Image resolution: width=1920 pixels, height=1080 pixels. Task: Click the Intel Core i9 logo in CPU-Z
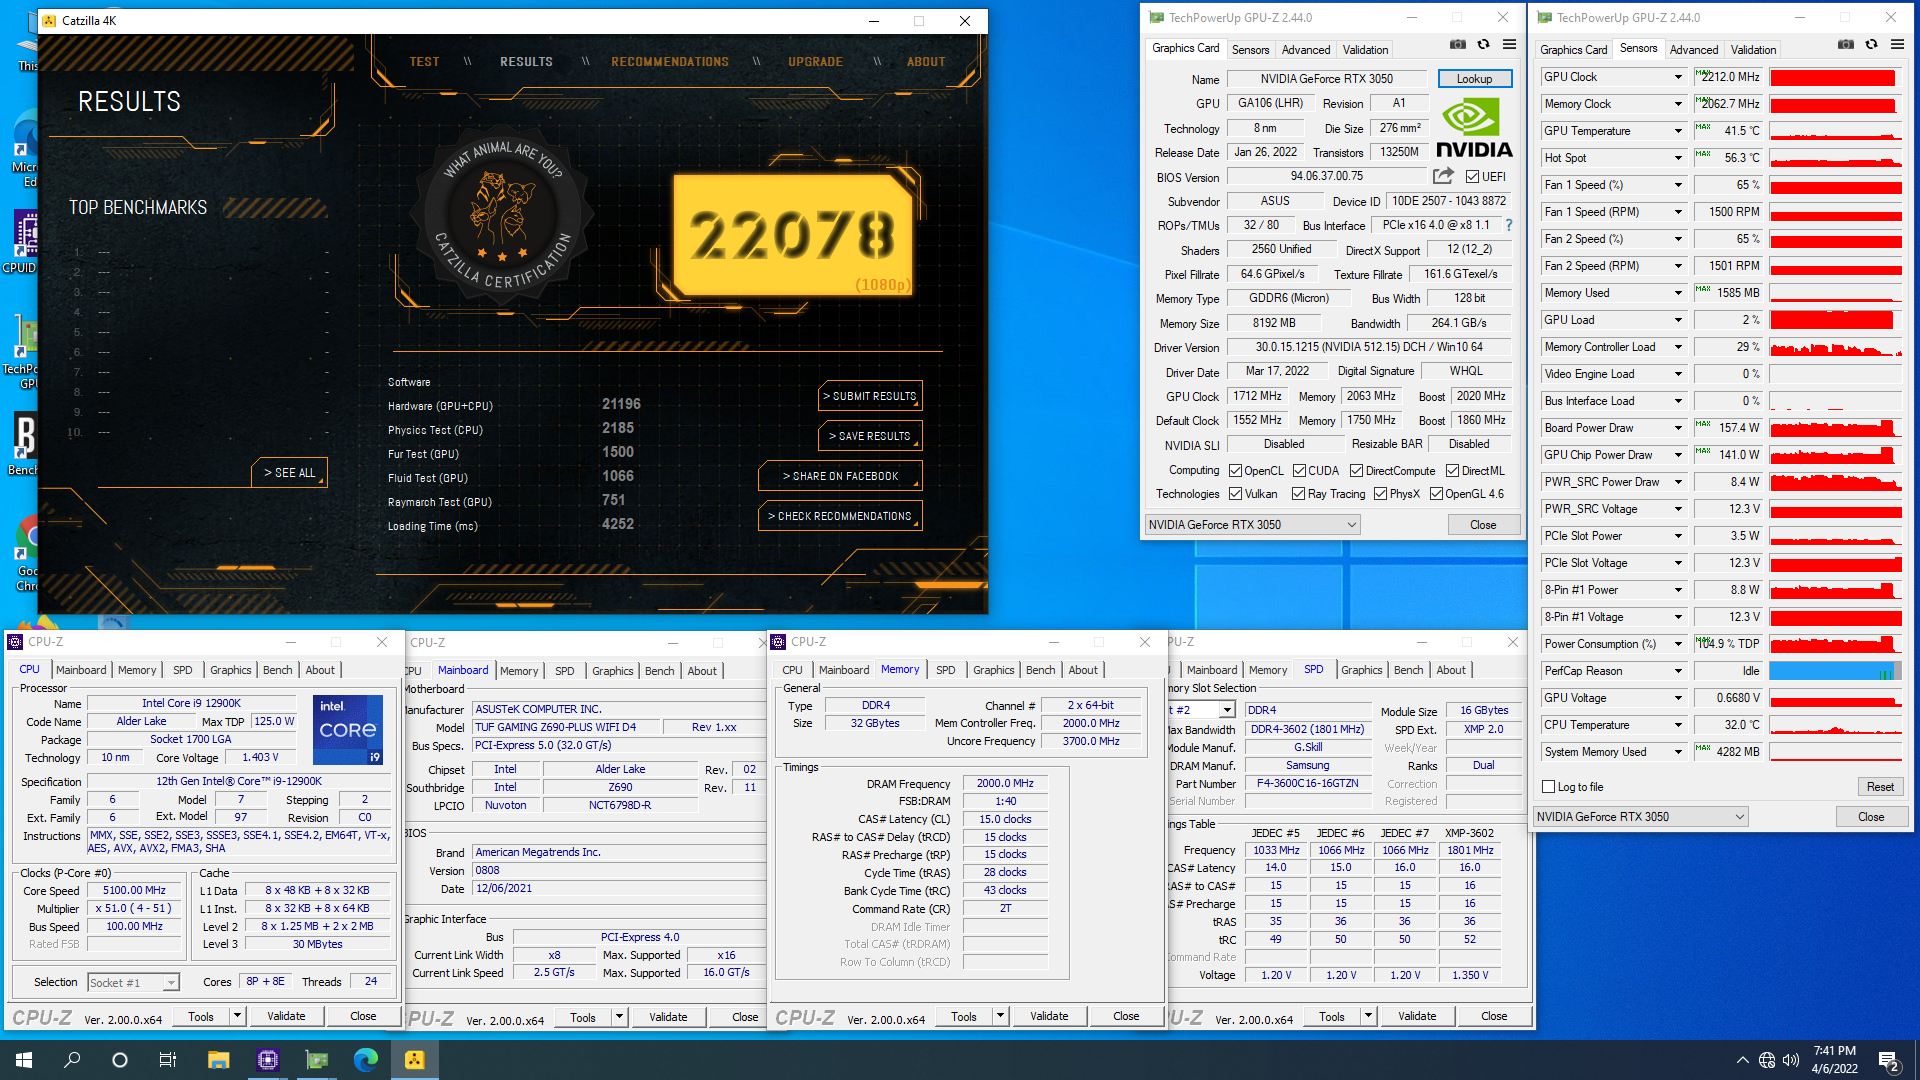[x=347, y=729]
